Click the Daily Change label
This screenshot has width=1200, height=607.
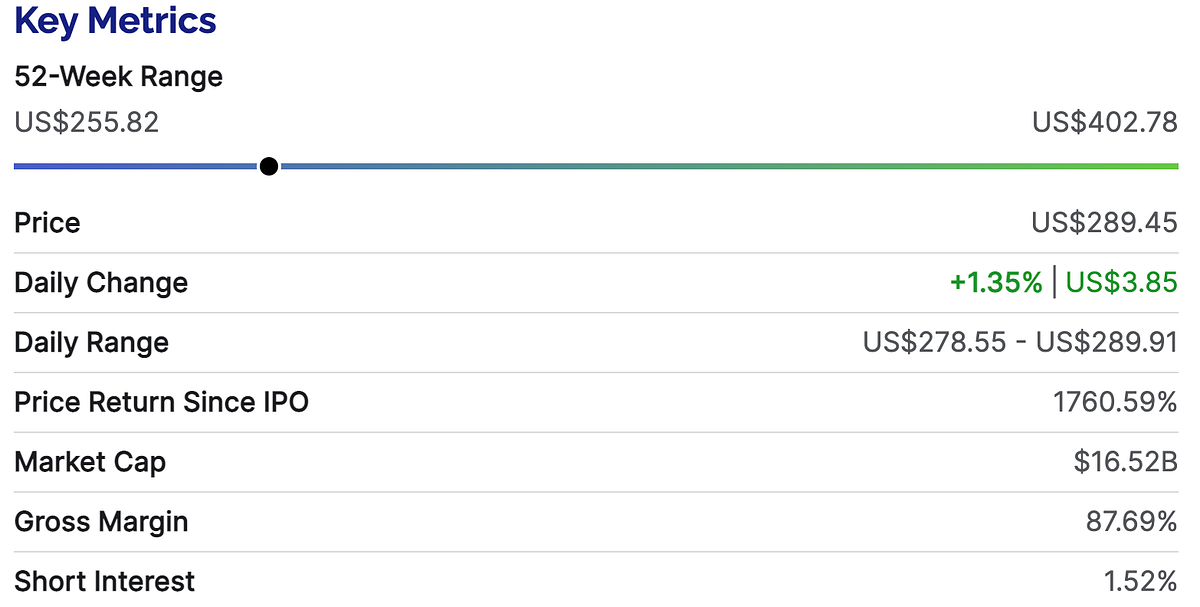(x=101, y=283)
